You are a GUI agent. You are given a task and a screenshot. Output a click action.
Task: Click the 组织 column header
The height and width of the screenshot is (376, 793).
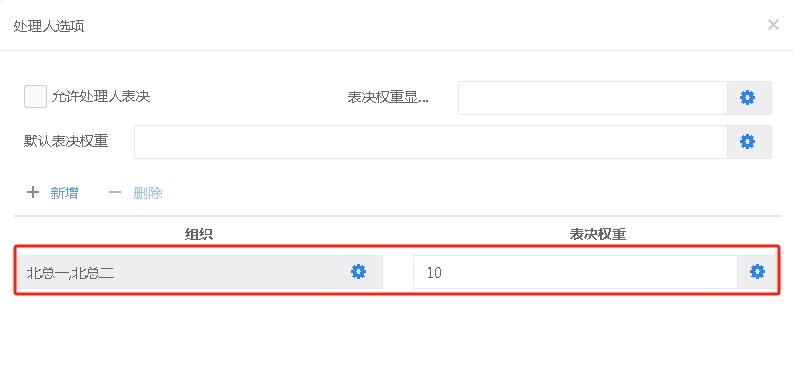pos(199,234)
